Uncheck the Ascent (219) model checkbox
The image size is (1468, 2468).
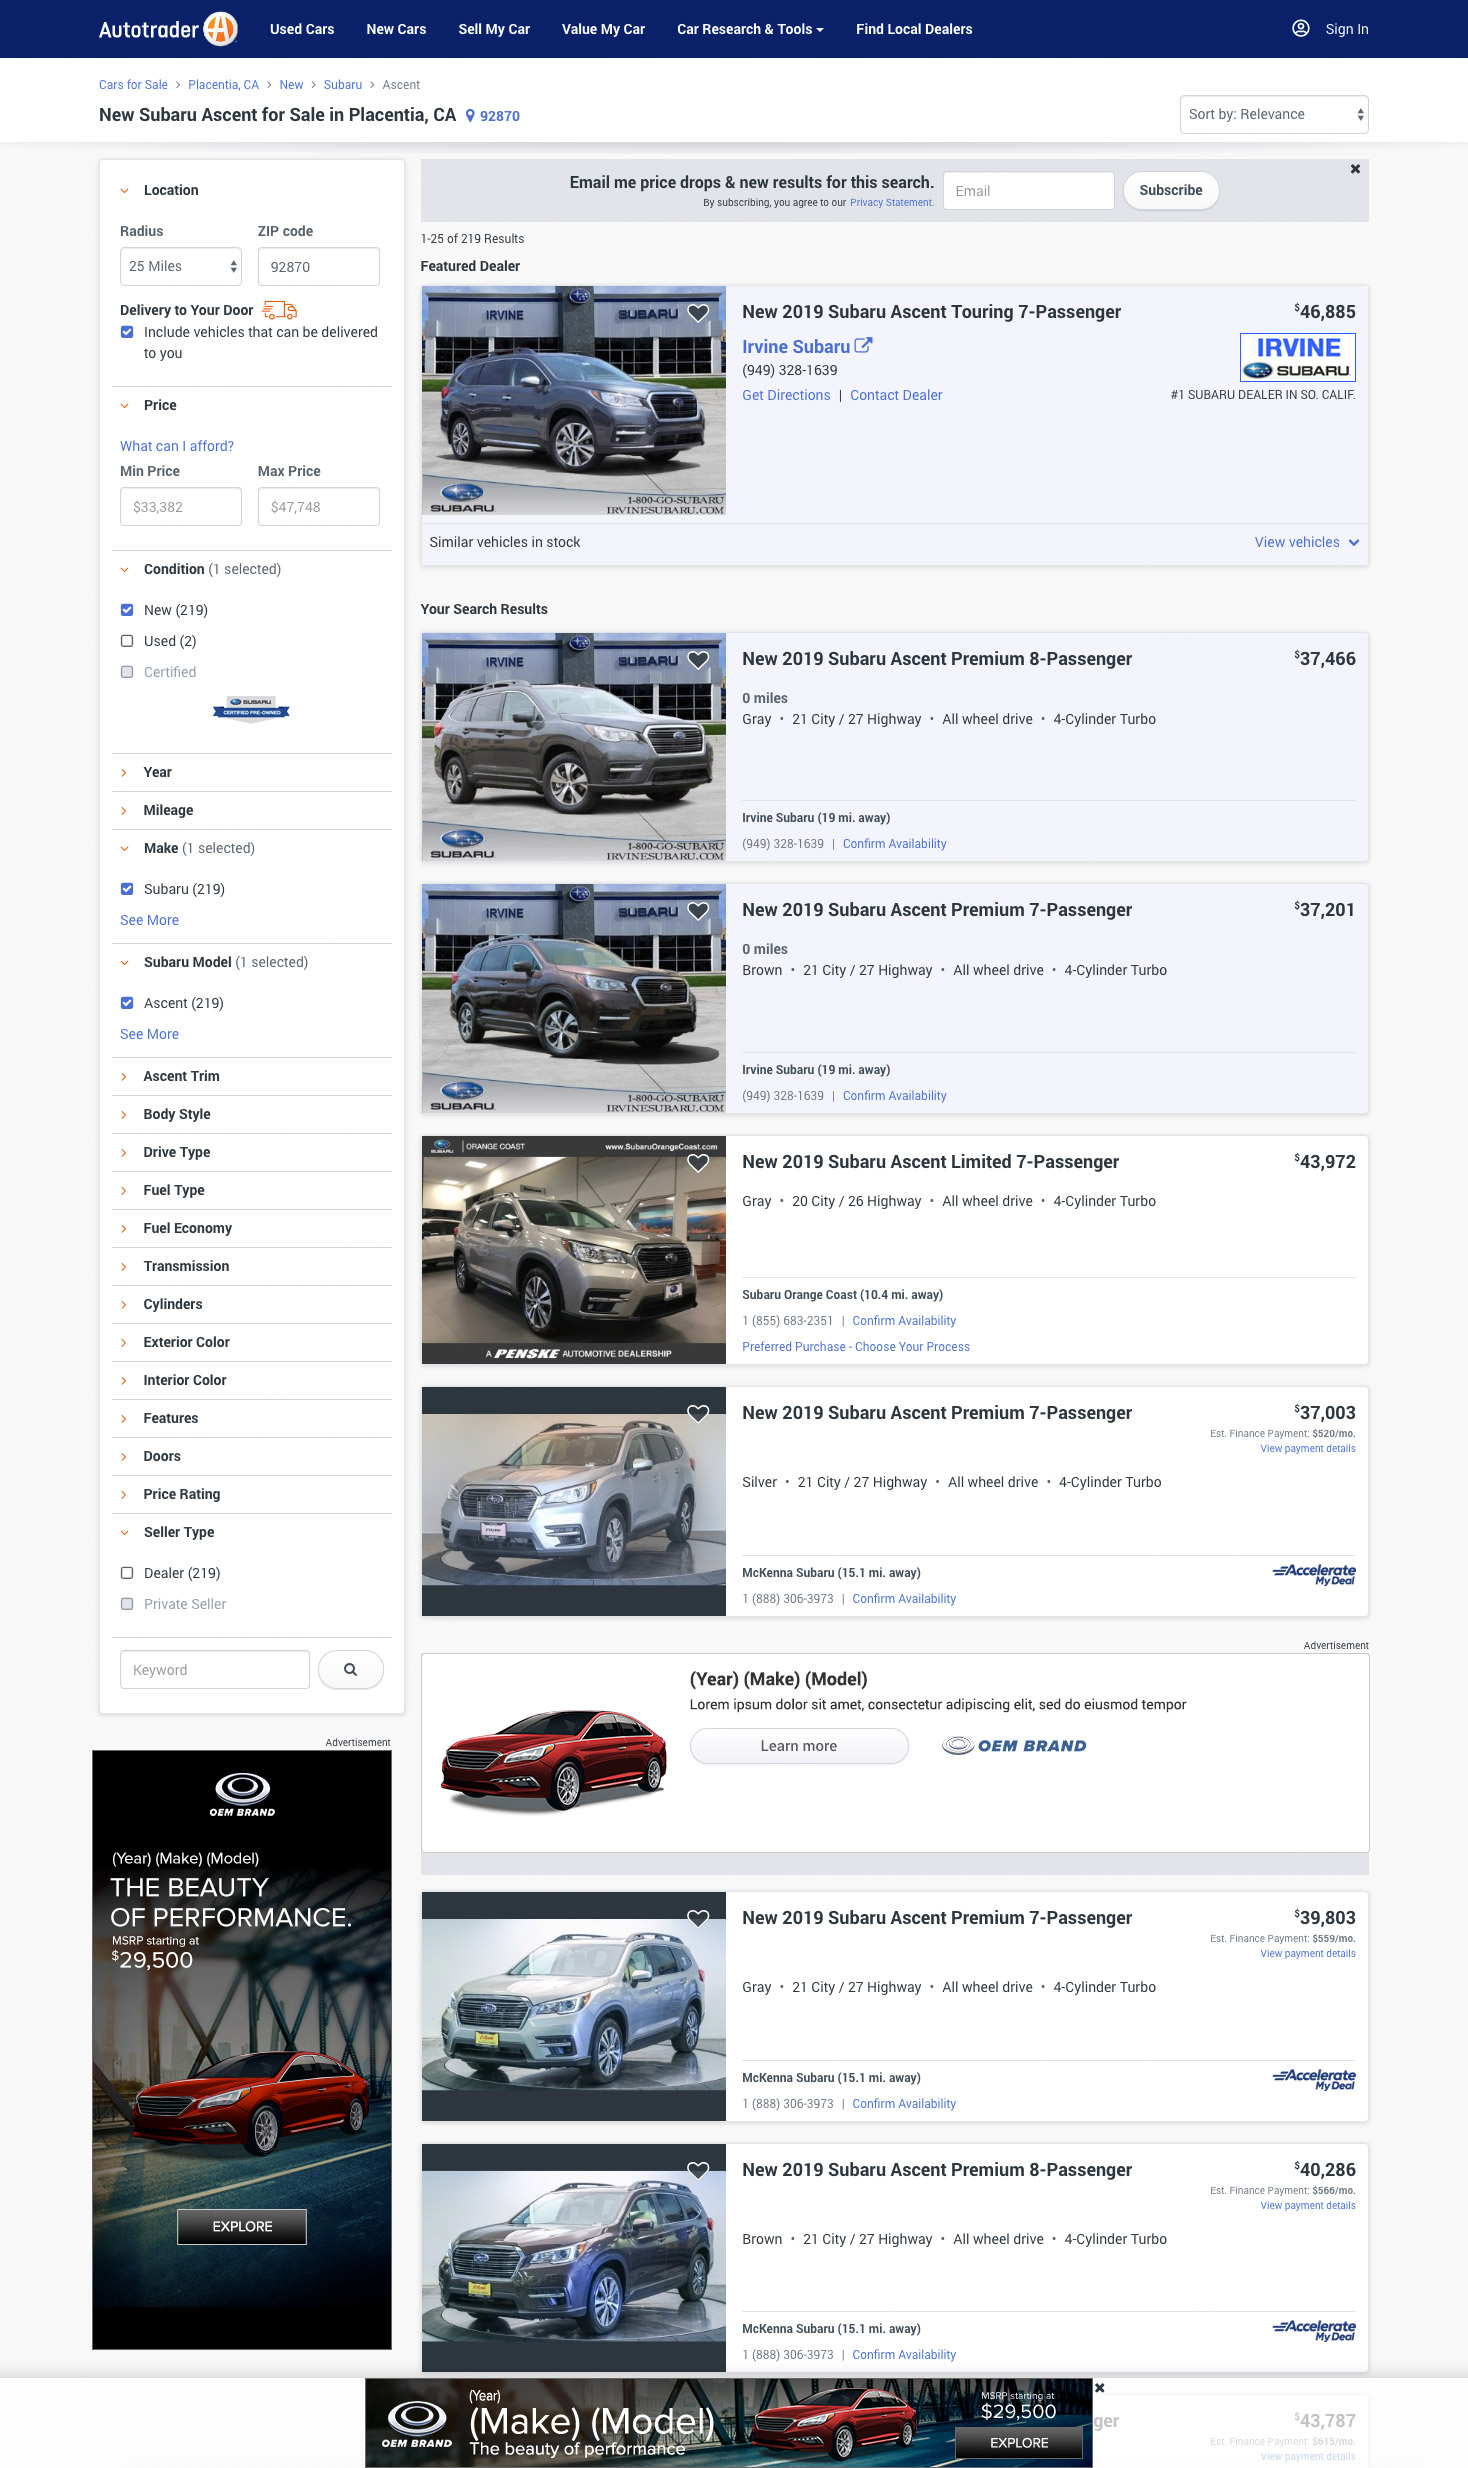[127, 1003]
